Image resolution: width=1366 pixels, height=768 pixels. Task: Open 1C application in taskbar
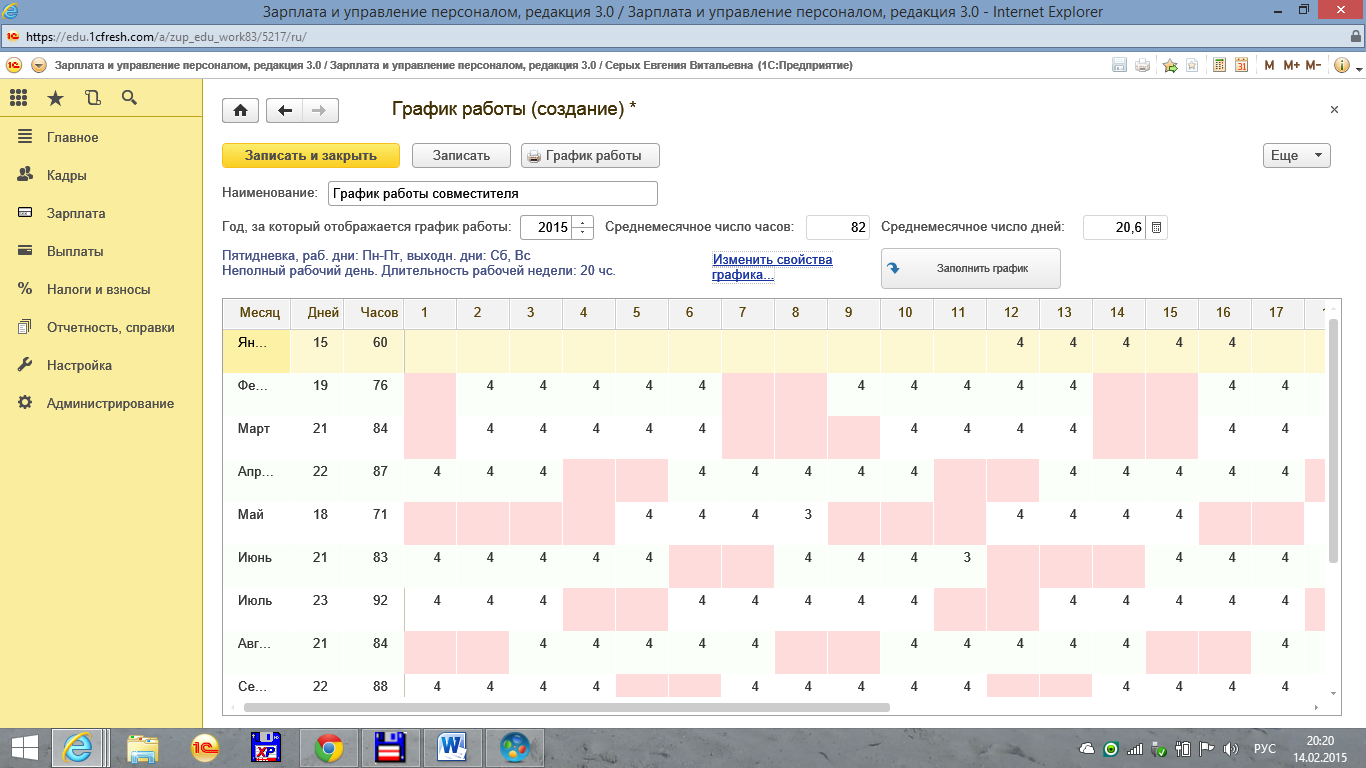(x=205, y=747)
